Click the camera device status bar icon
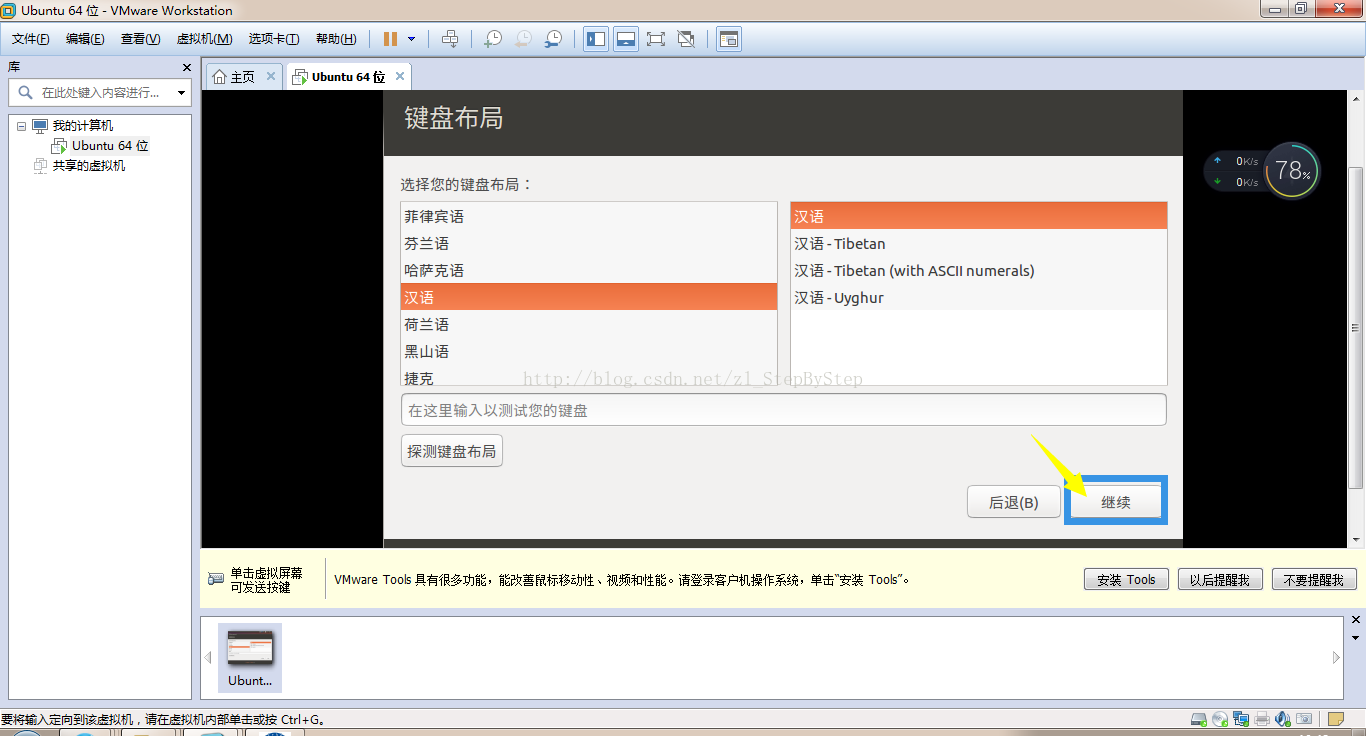 click(1304, 719)
